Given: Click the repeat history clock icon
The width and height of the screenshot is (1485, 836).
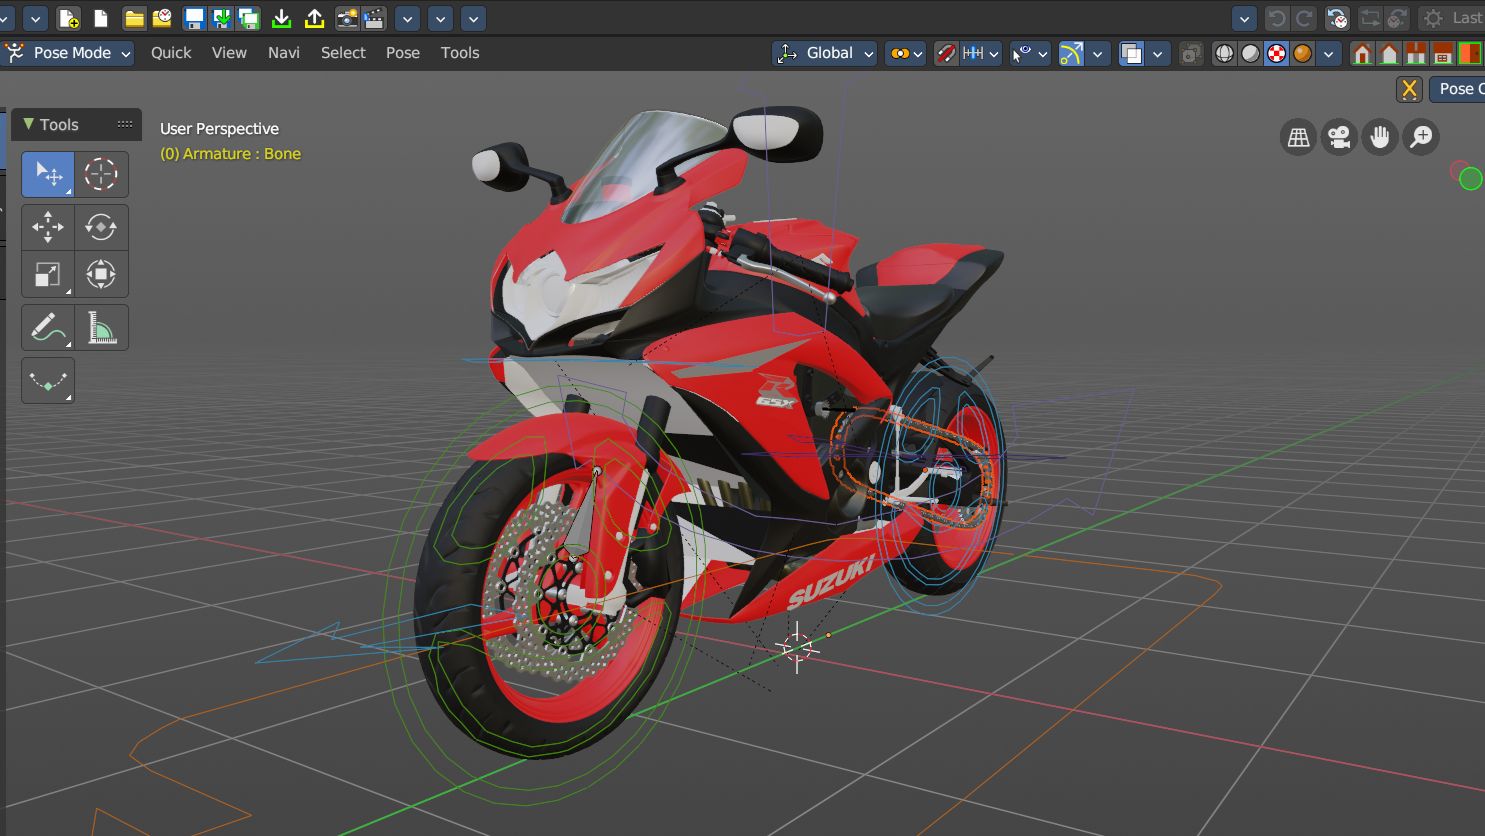Looking at the screenshot, I should coord(1397,18).
